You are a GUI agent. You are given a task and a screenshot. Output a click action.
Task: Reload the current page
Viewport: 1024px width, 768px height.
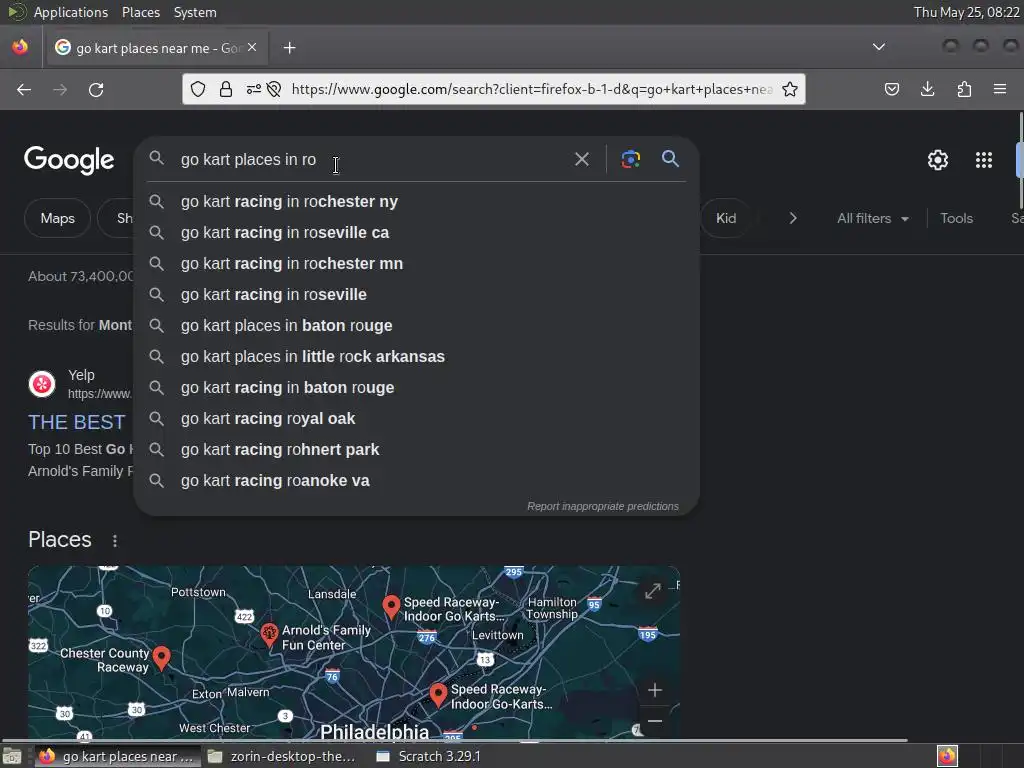click(96, 89)
